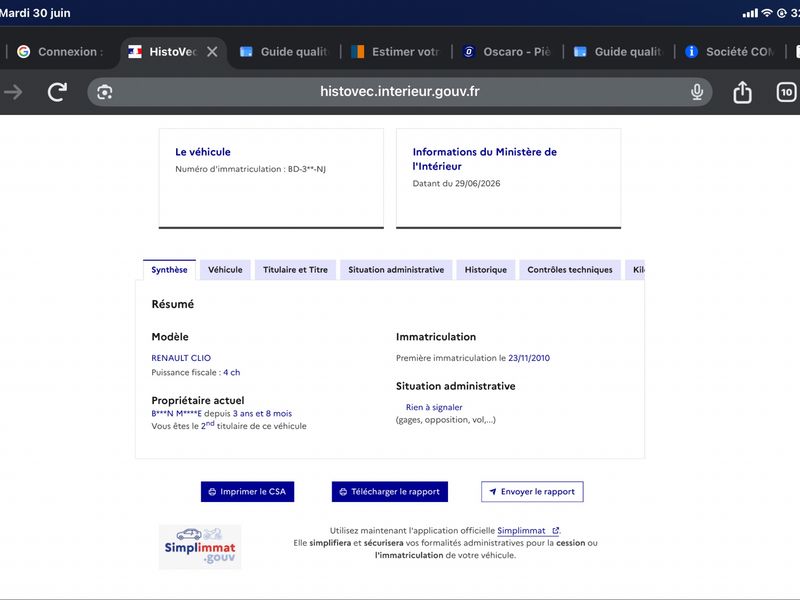The image size is (800, 600).
Task: Click the RENAULT CLIO model text
Action: [x=181, y=358]
